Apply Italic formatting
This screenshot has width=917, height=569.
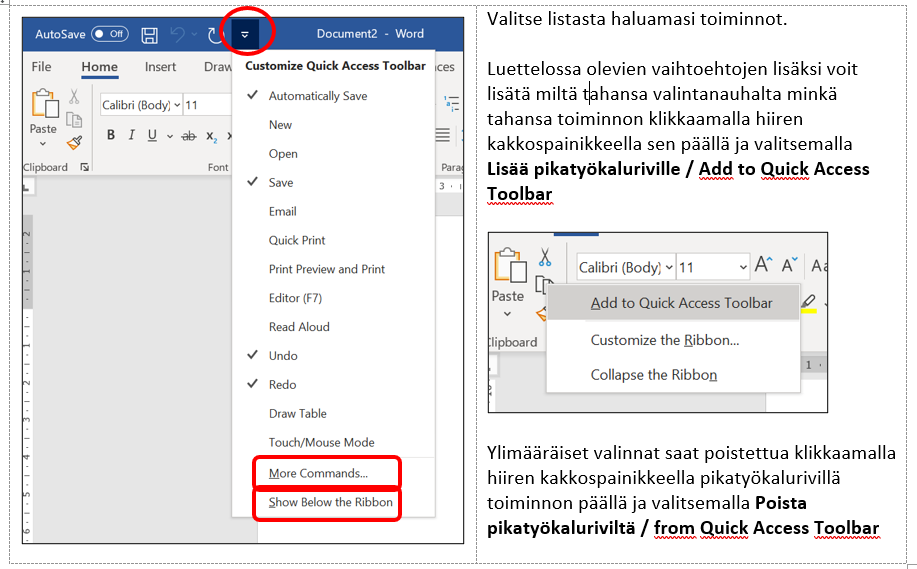coord(131,136)
